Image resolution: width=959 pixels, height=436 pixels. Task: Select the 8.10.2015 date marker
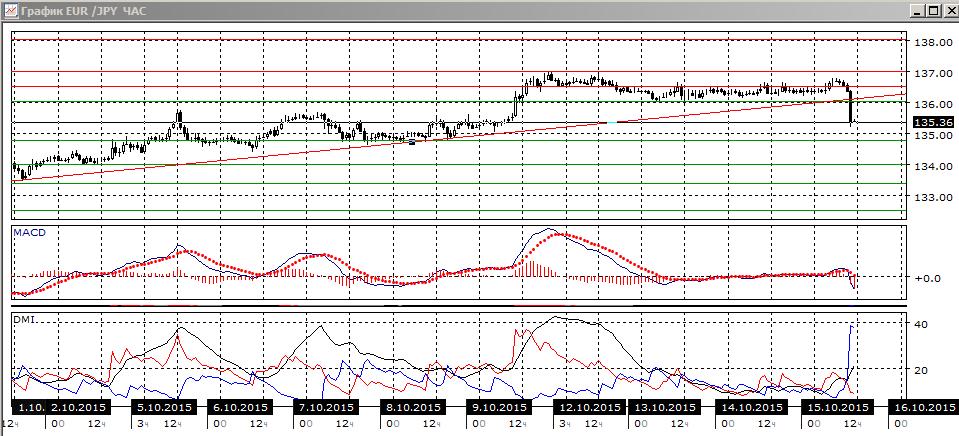pyautogui.click(x=411, y=407)
